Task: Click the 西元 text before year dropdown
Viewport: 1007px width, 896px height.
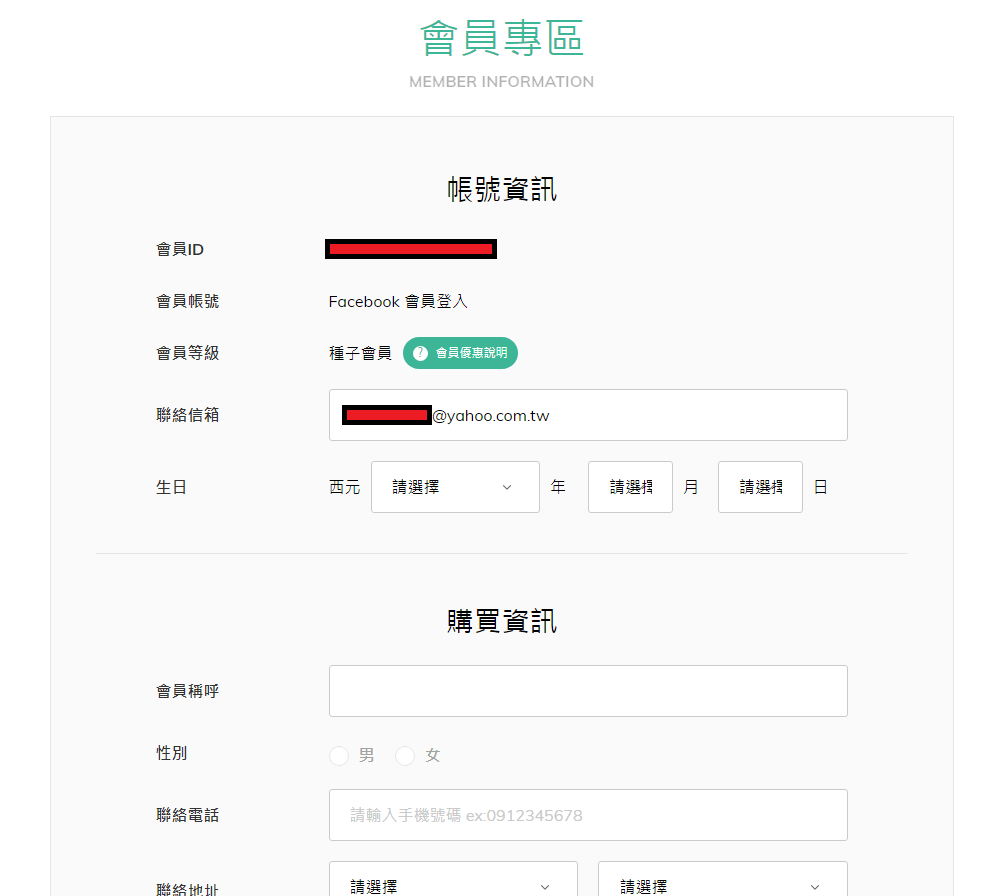Action: click(344, 488)
